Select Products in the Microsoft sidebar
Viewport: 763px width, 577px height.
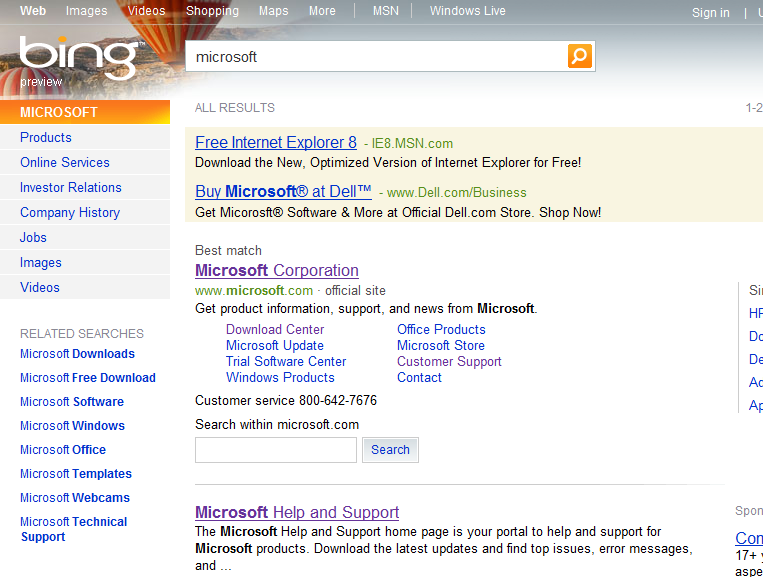point(46,138)
